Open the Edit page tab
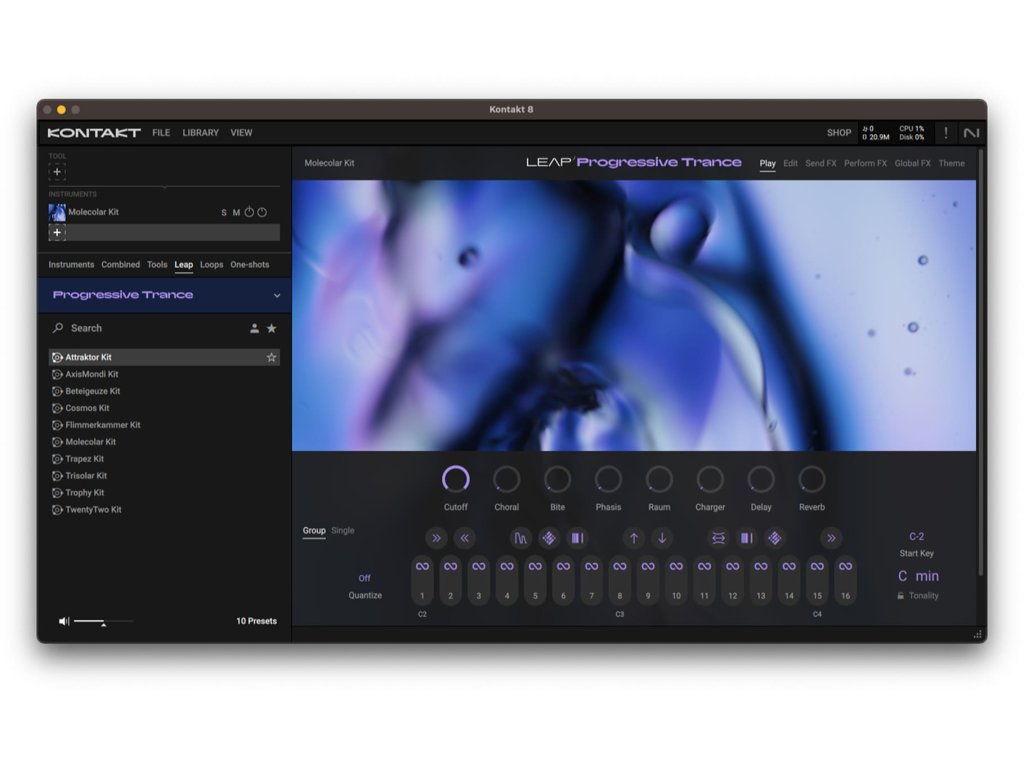Screen dimensions: 1024x768 click(790, 163)
